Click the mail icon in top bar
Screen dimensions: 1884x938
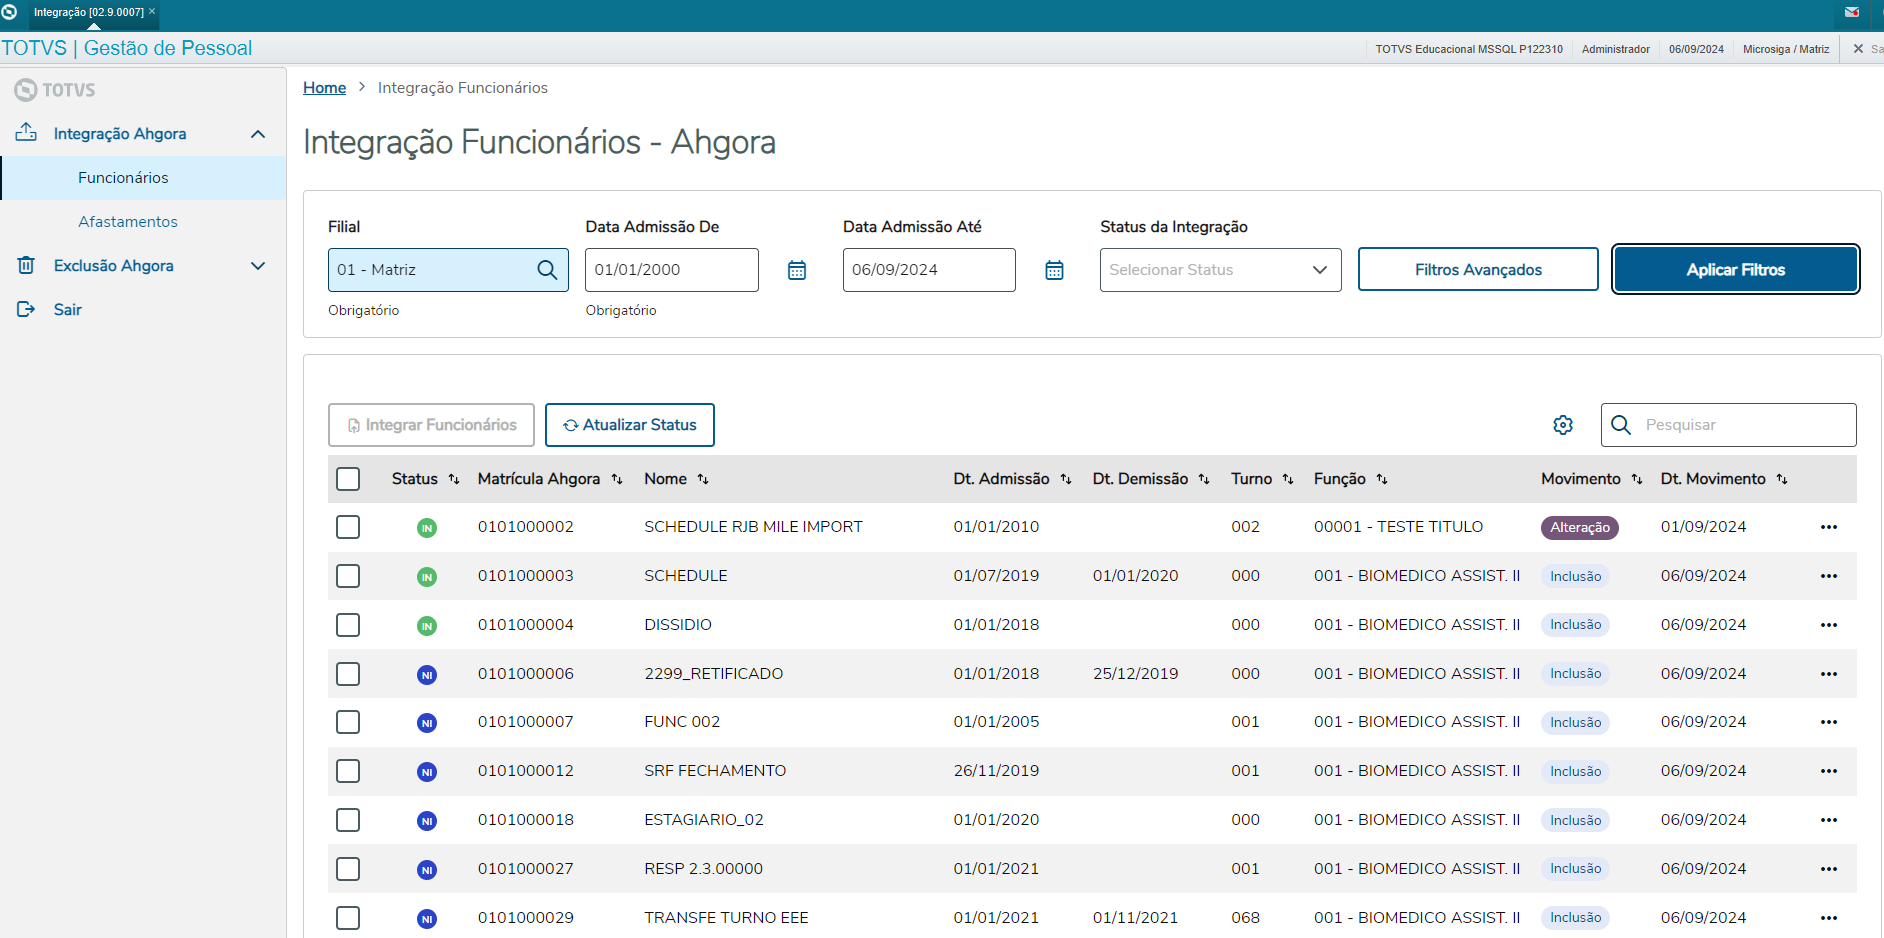coord(1852,12)
